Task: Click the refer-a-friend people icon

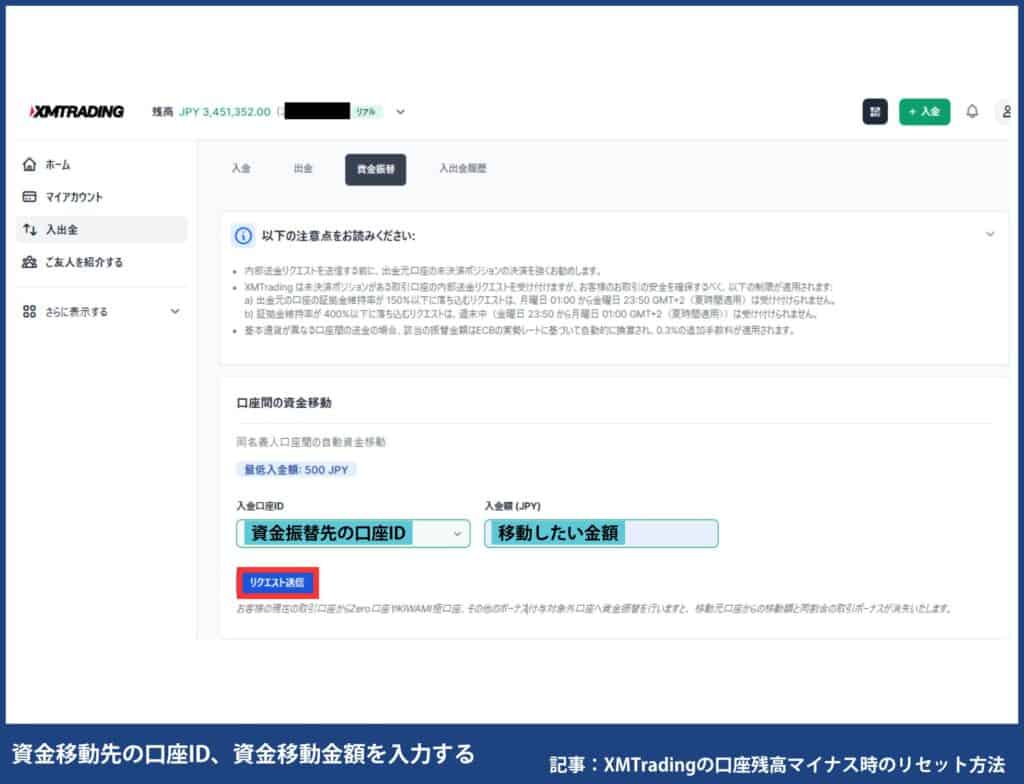Action: point(29,262)
